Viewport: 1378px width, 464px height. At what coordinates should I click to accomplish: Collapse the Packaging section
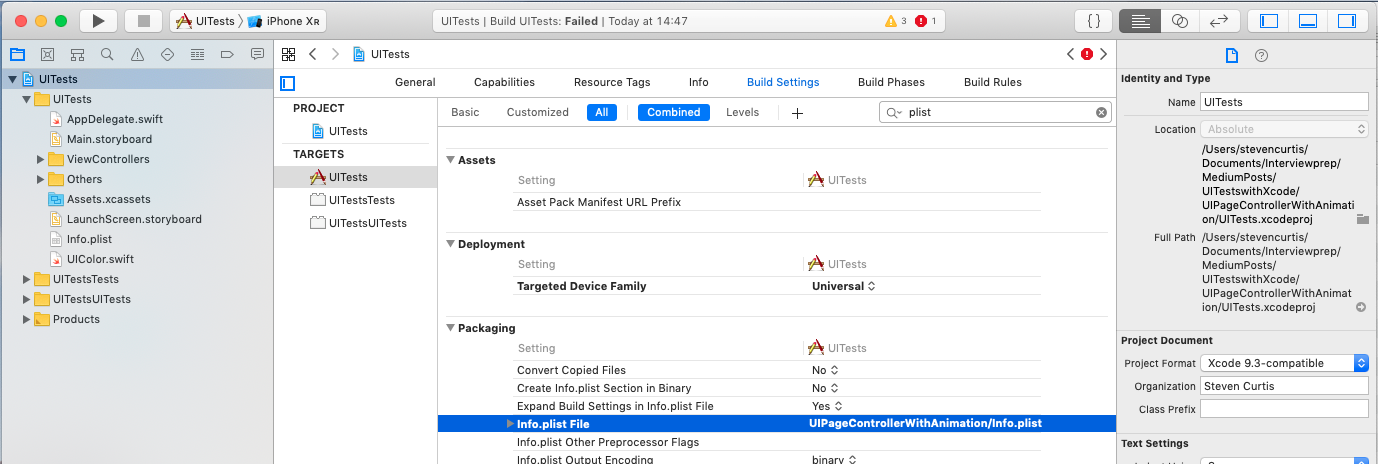coord(450,328)
